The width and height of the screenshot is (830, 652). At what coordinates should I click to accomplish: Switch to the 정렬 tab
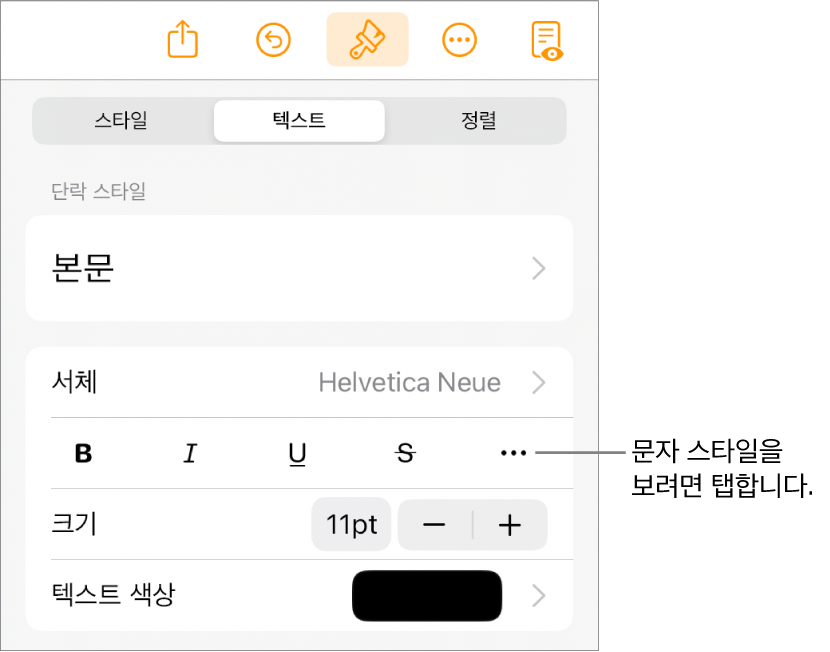click(x=478, y=121)
